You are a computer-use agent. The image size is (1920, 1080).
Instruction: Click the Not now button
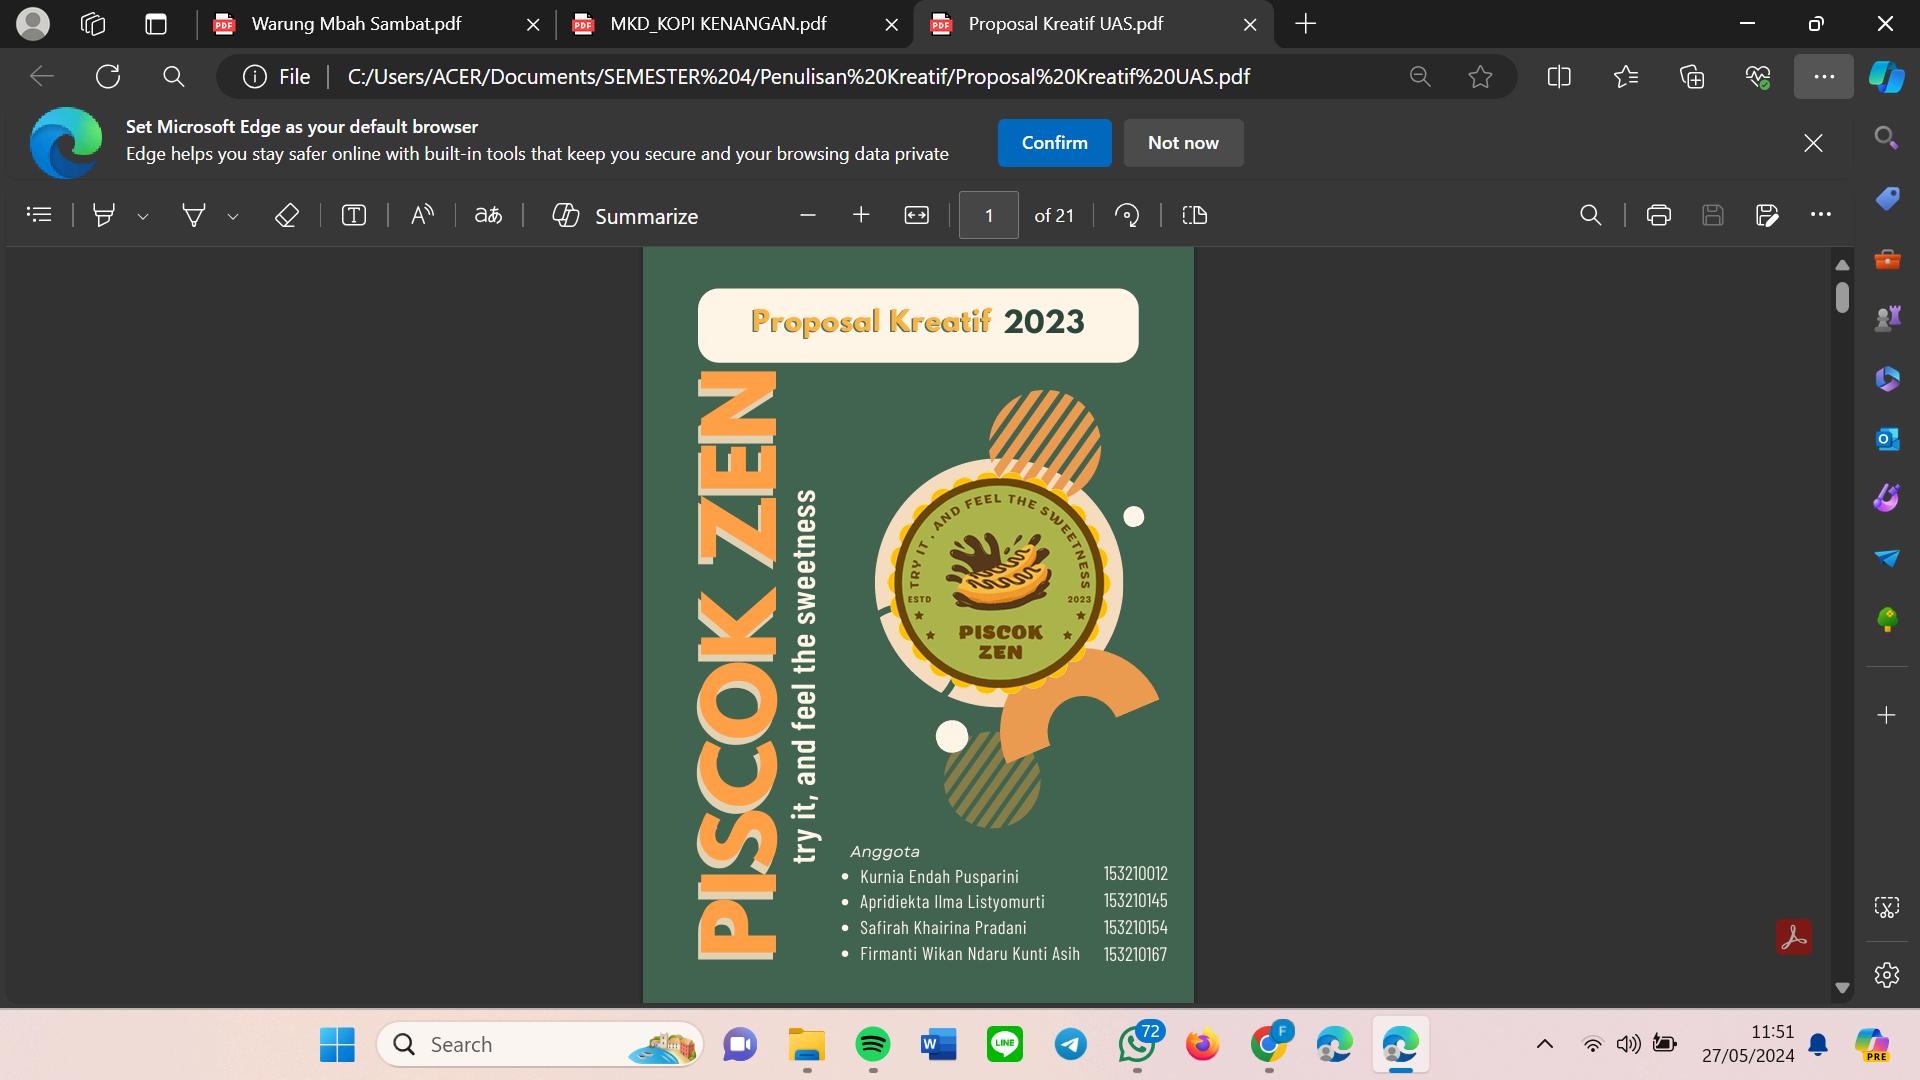[1183, 143]
